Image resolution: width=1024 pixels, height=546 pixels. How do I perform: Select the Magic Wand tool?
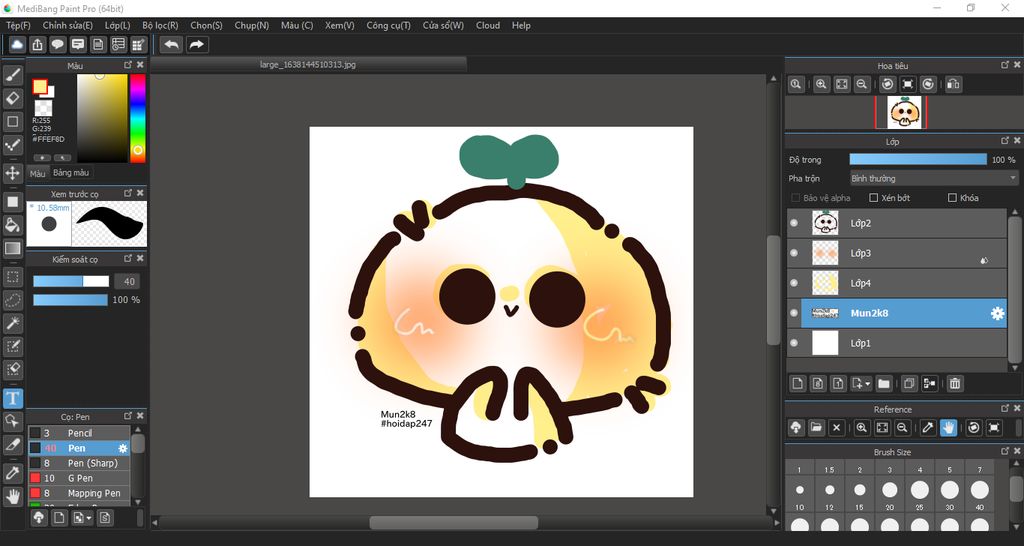(13, 323)
